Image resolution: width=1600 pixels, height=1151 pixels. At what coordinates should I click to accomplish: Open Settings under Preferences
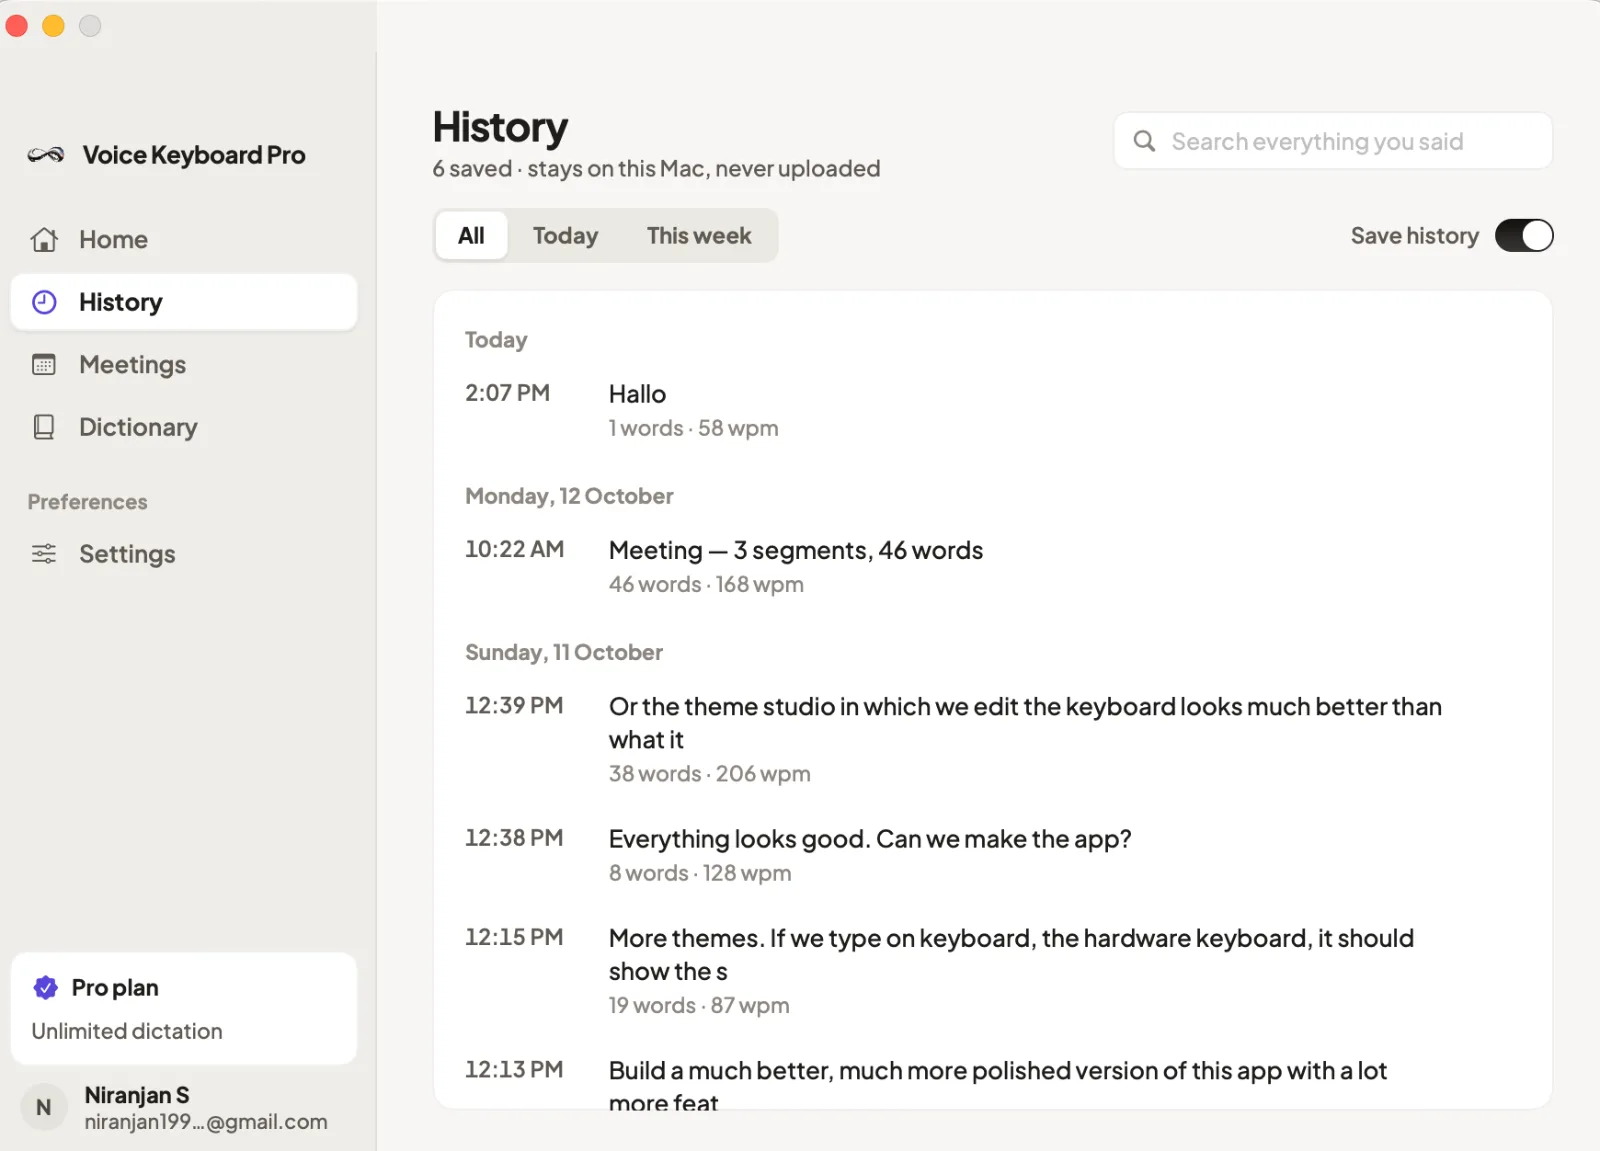(184, 554)
